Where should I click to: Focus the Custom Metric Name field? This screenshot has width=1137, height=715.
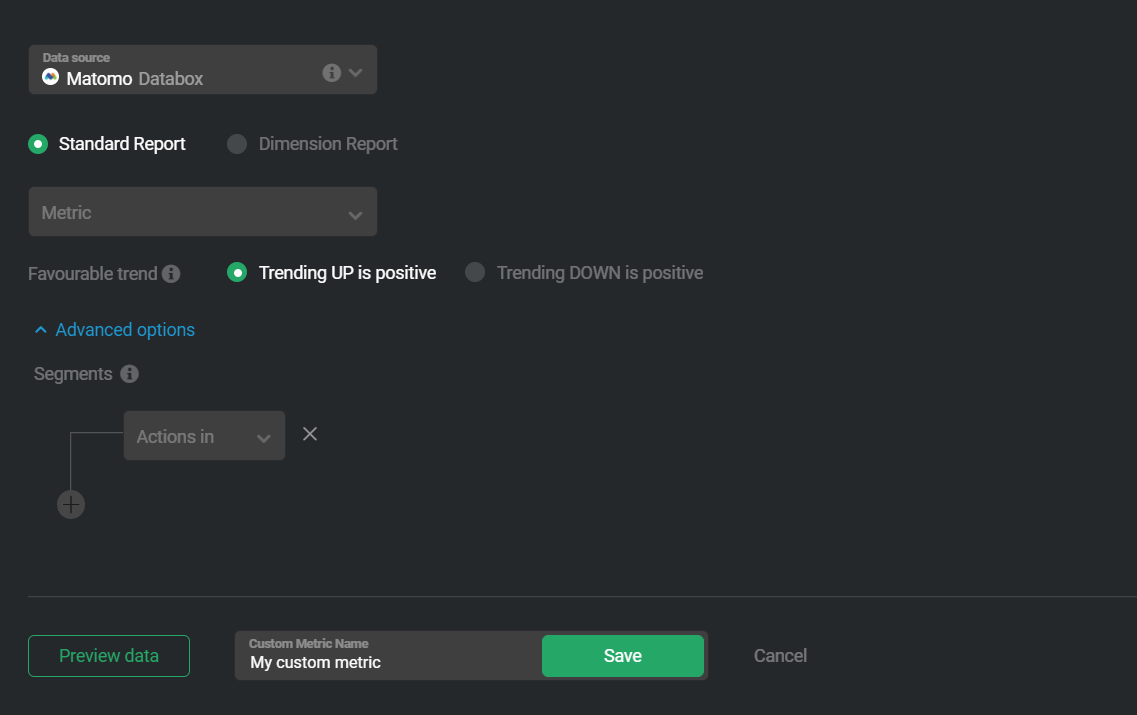tap(389, 656)
